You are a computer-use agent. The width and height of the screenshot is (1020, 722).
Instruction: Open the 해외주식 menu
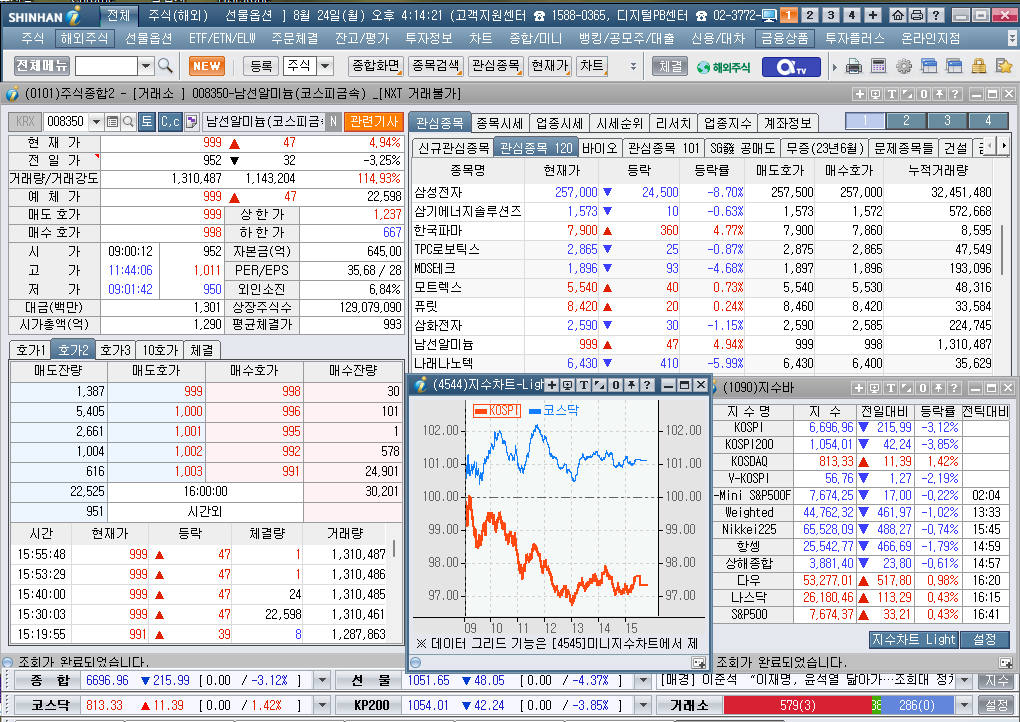click(84, 38)
